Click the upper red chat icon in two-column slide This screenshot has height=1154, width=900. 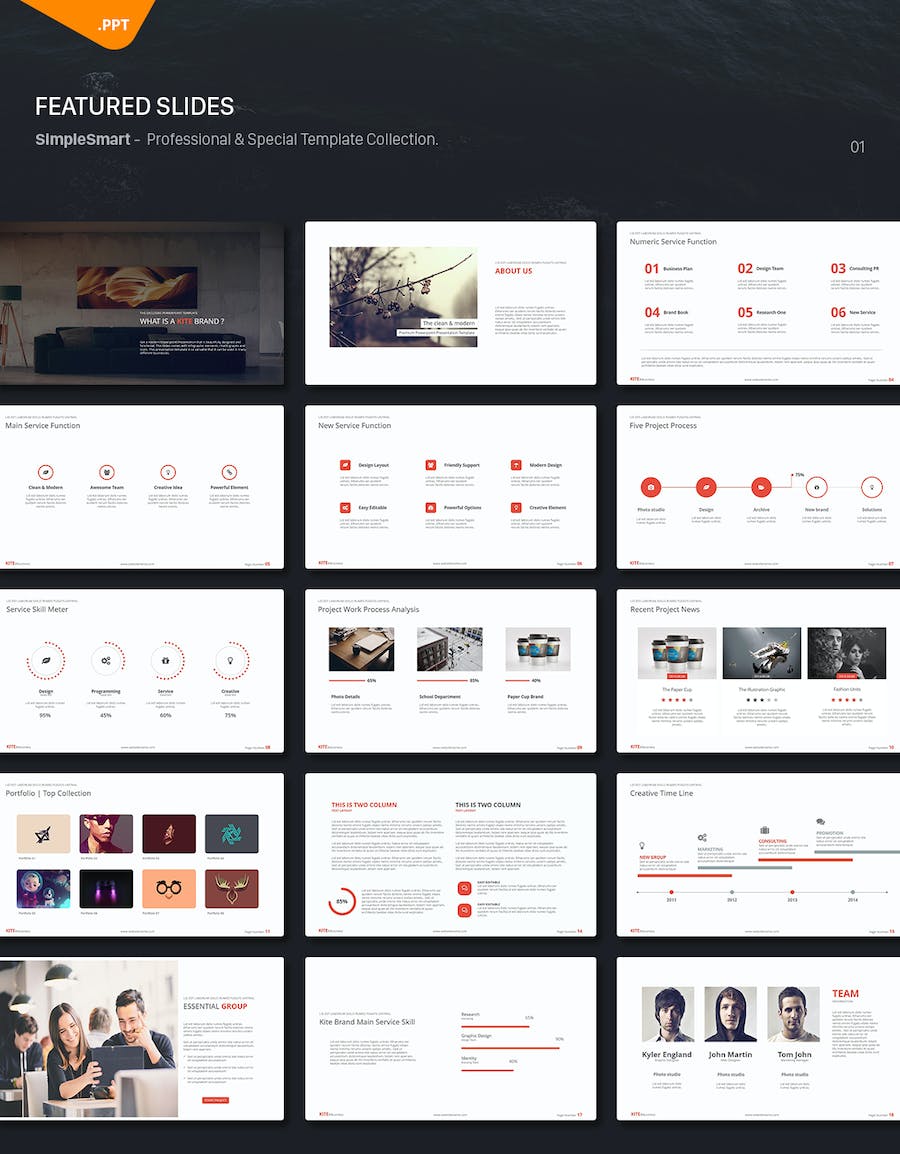point(464,888)
